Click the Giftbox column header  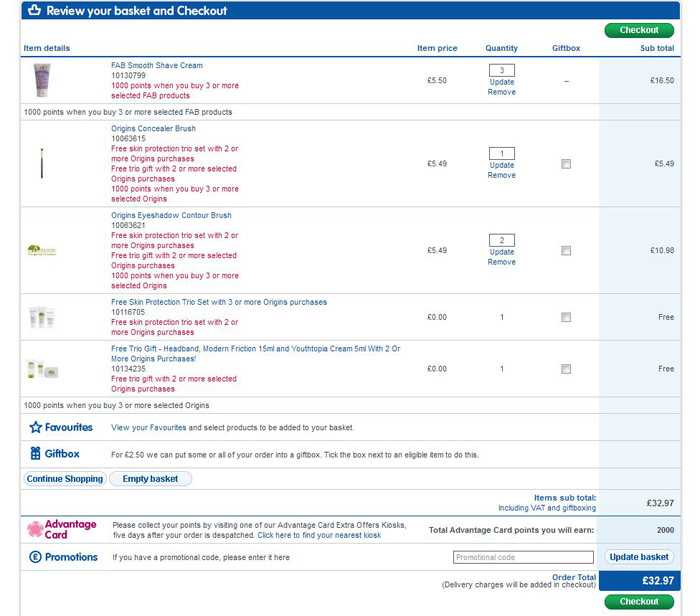point(566,48)
